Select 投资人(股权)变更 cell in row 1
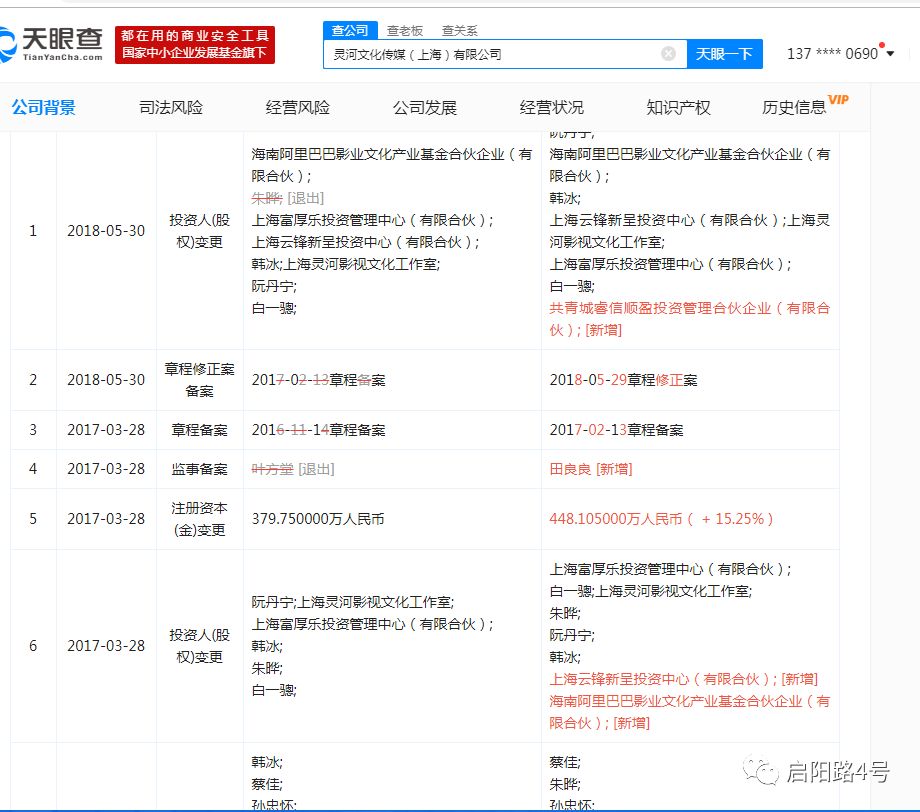Viewport: 920px width, 812px height. coord(199,231)
